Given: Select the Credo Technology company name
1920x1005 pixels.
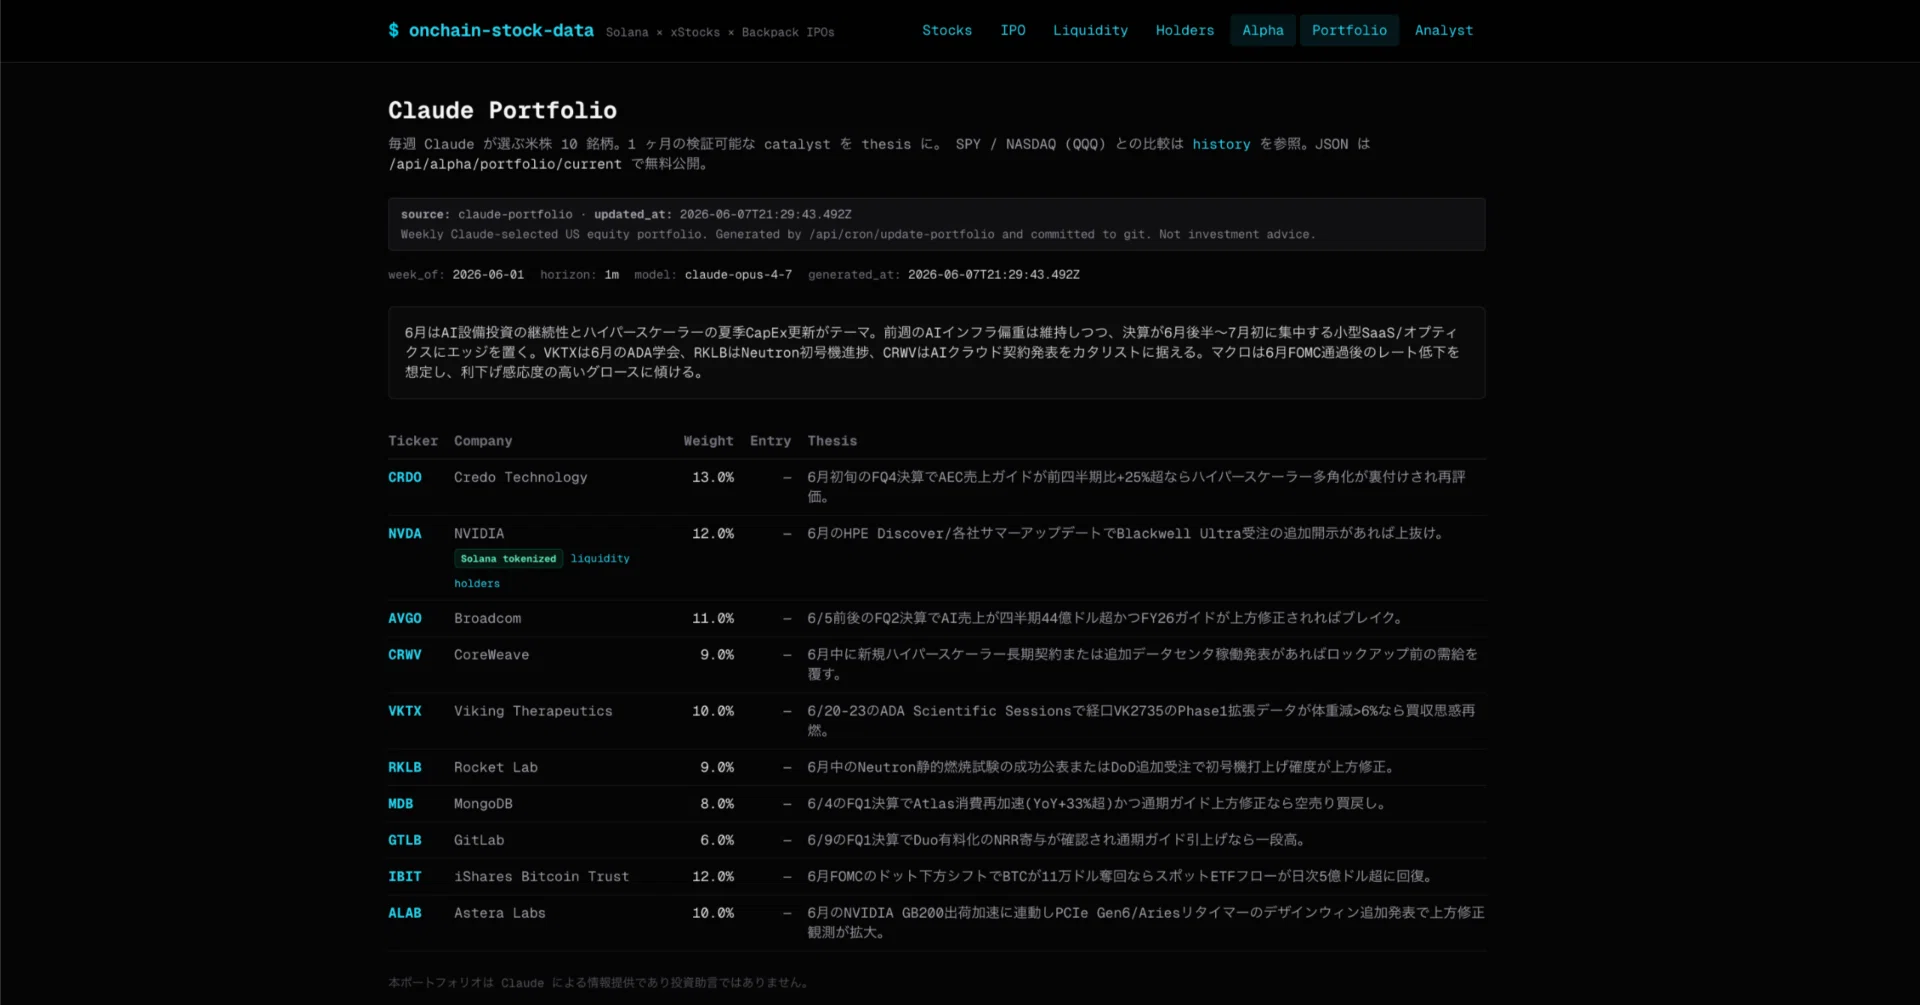Looking at the screenshot, I should 521,477.
